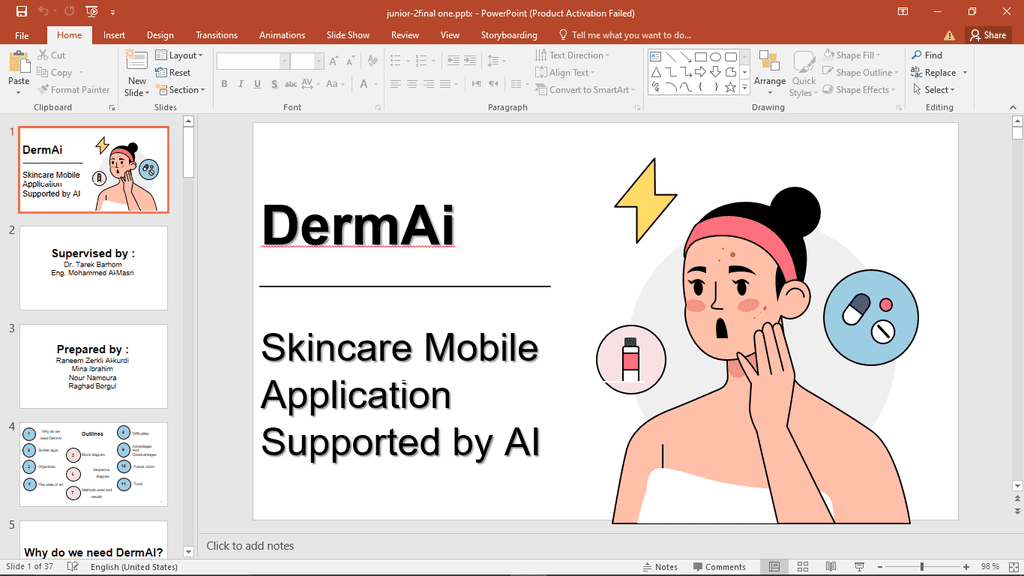Switch to the Animations tab
This screenshot has height=576, width=1024.
[282, 35]
